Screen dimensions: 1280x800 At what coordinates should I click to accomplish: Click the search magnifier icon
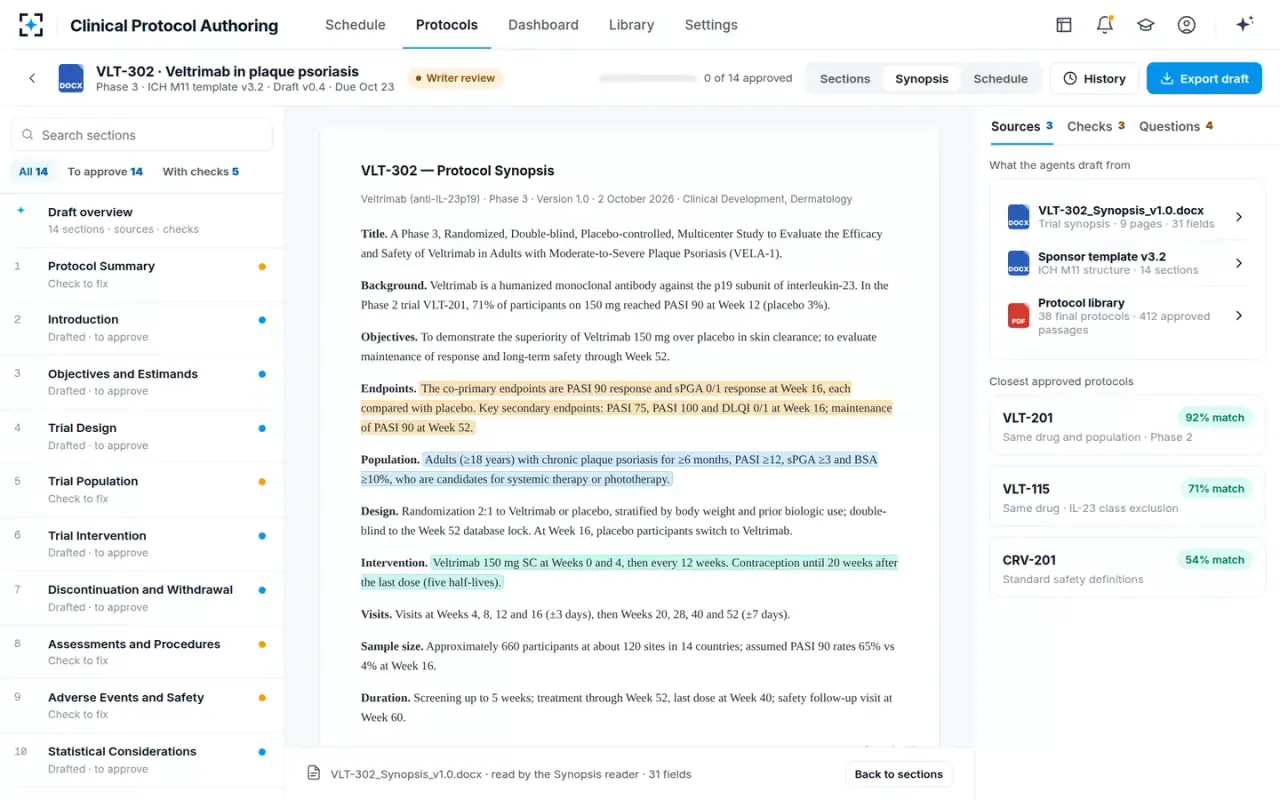click(x=27, y=135)
